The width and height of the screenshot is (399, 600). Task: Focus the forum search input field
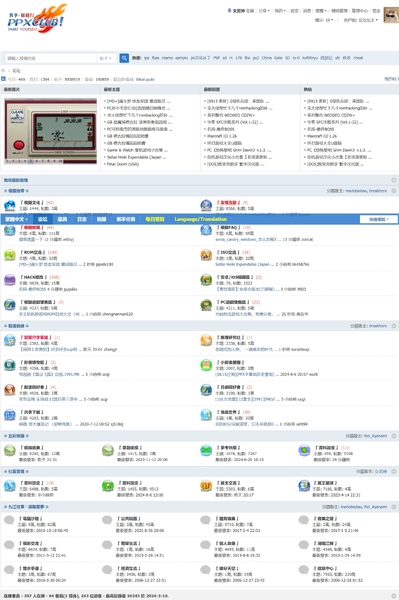click(x=50, y=58)
